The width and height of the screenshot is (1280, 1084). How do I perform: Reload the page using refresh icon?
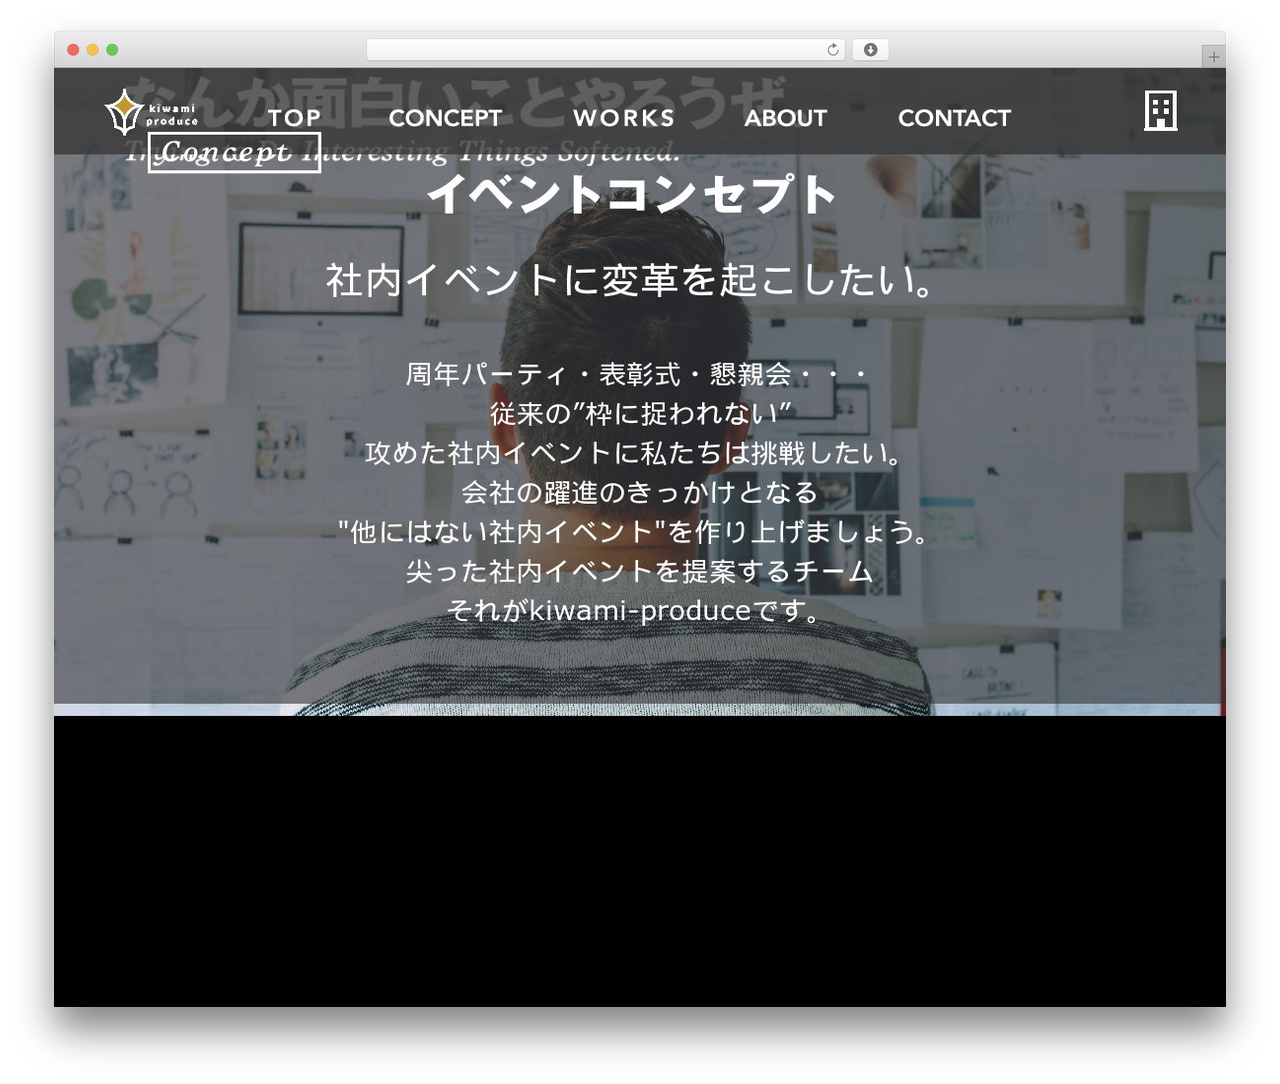(832, 50)
